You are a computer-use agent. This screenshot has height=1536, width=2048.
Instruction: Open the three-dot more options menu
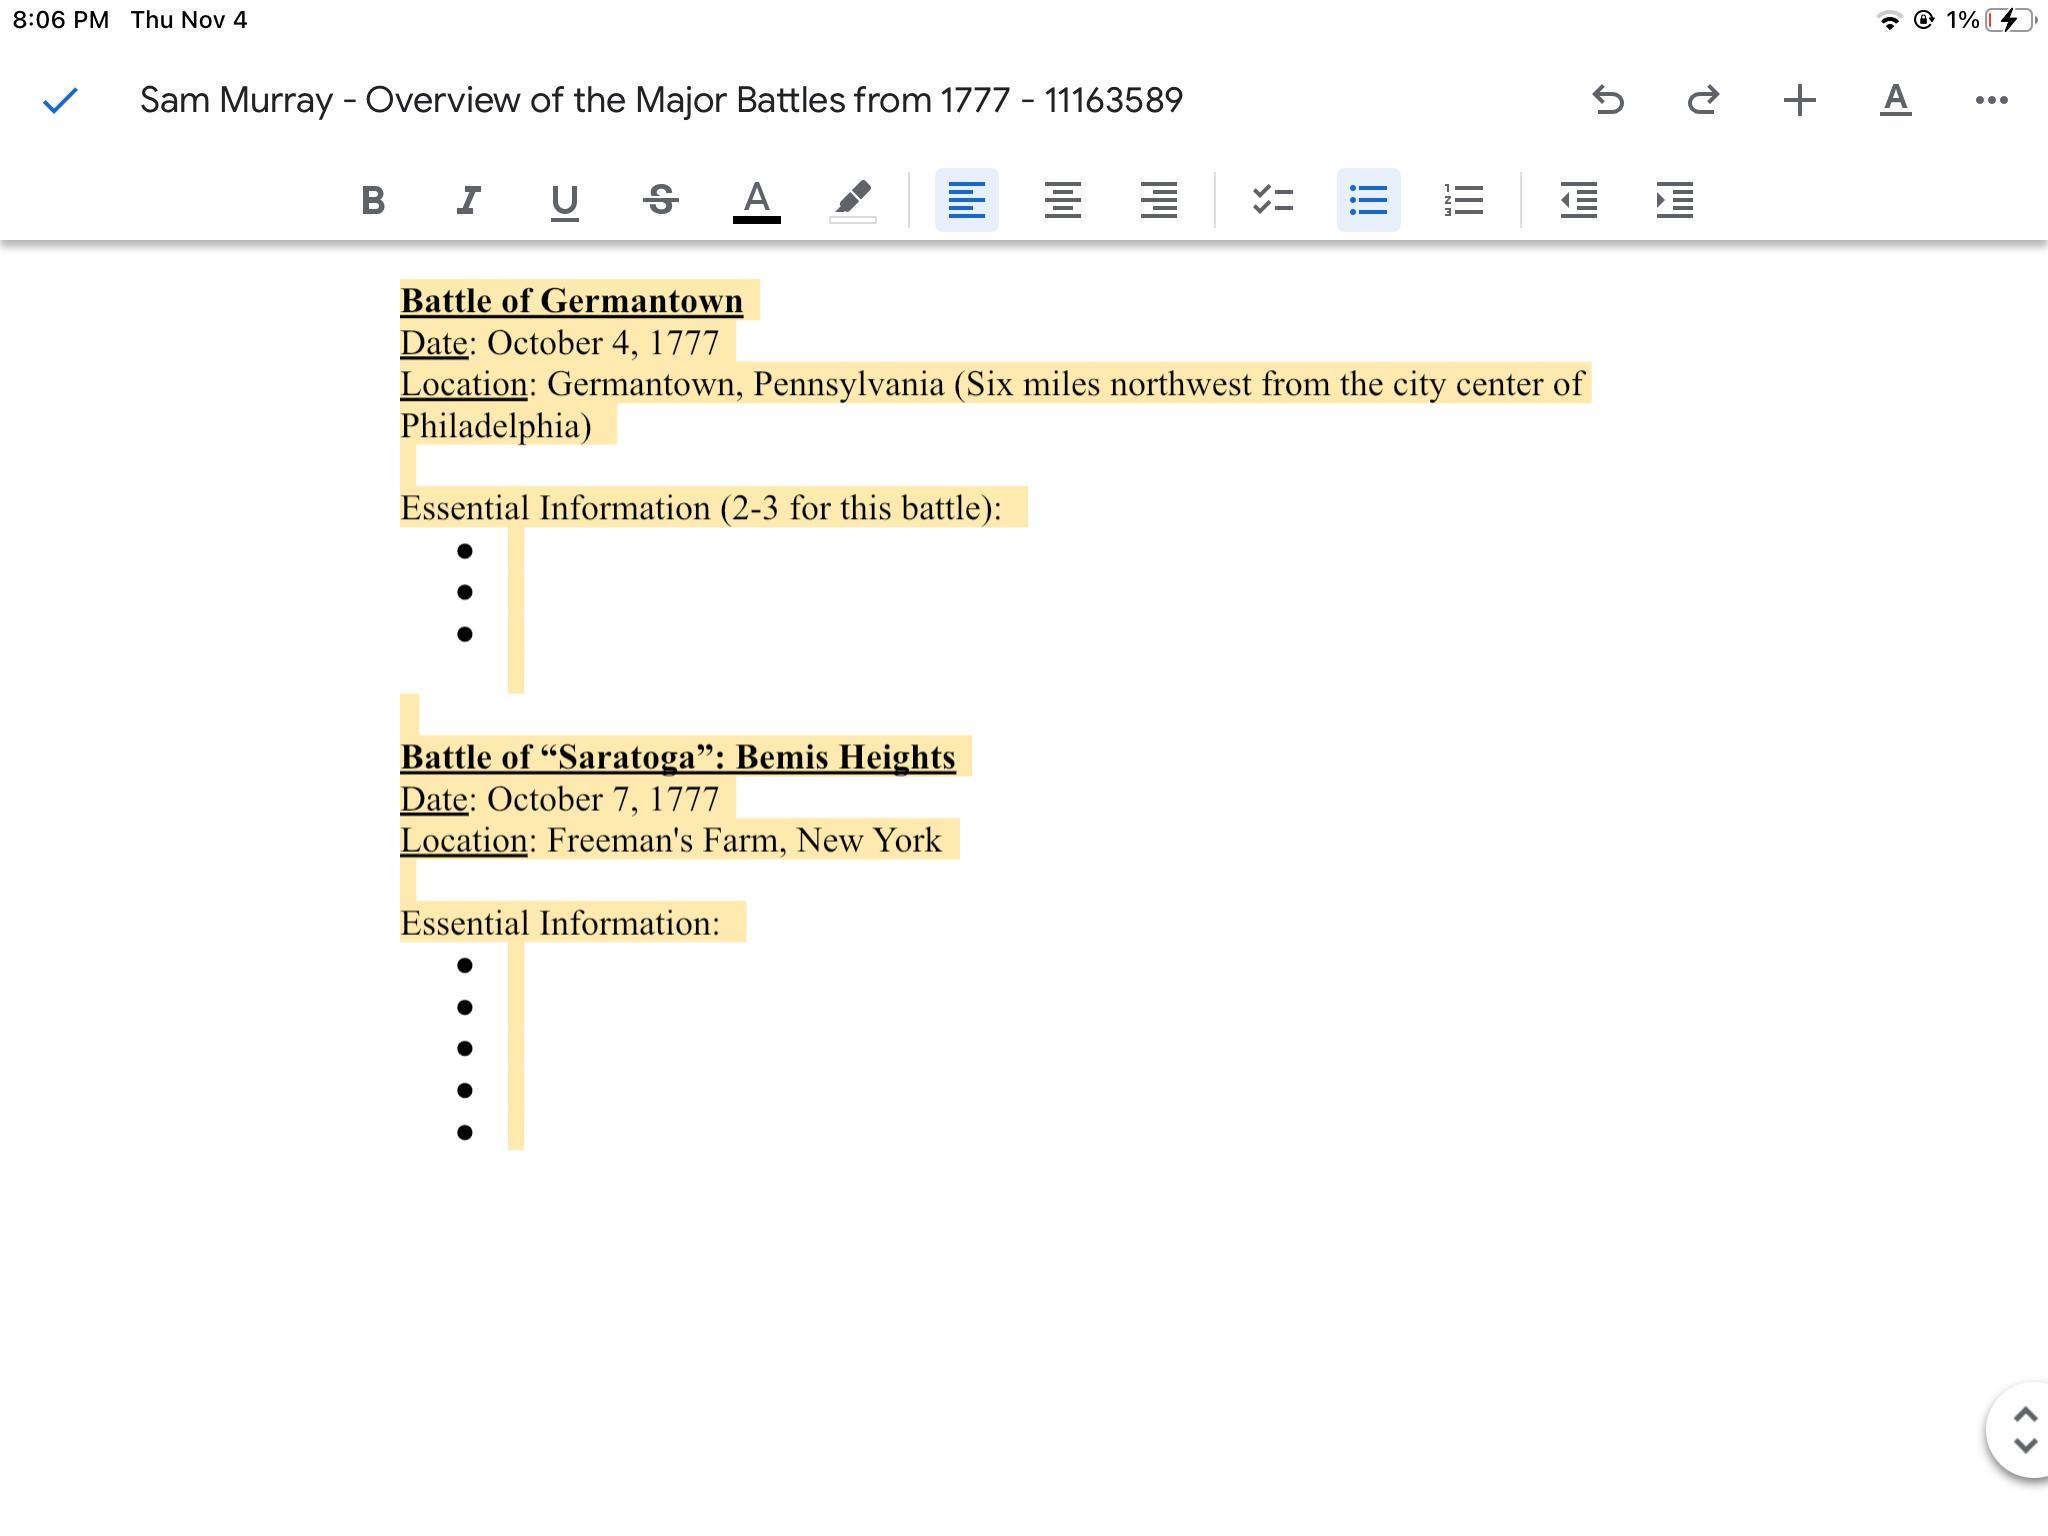click(x=1991, y=100)
